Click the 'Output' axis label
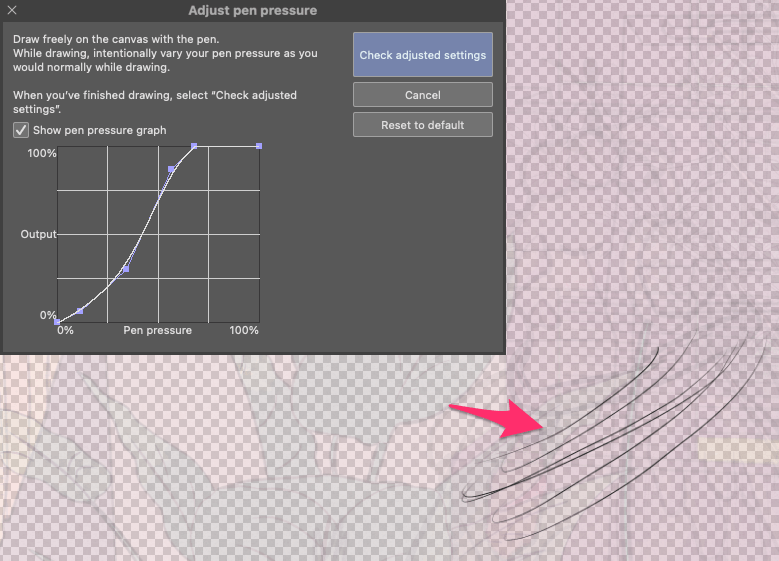The image size is (779, 561). (x=38, y=234)
